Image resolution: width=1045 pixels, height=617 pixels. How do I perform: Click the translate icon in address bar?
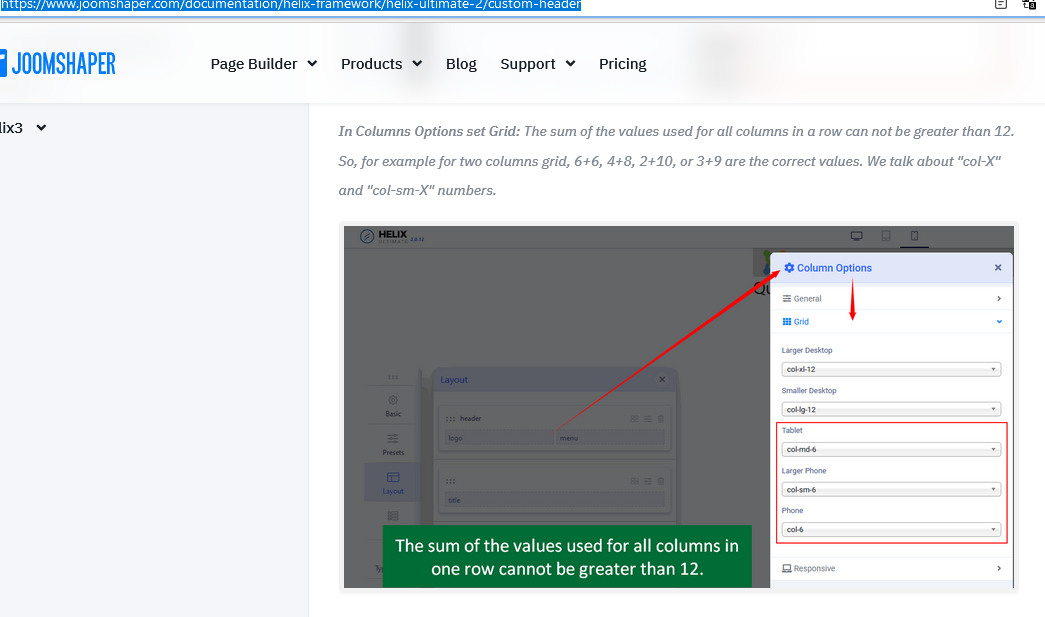click(1028, 5)
